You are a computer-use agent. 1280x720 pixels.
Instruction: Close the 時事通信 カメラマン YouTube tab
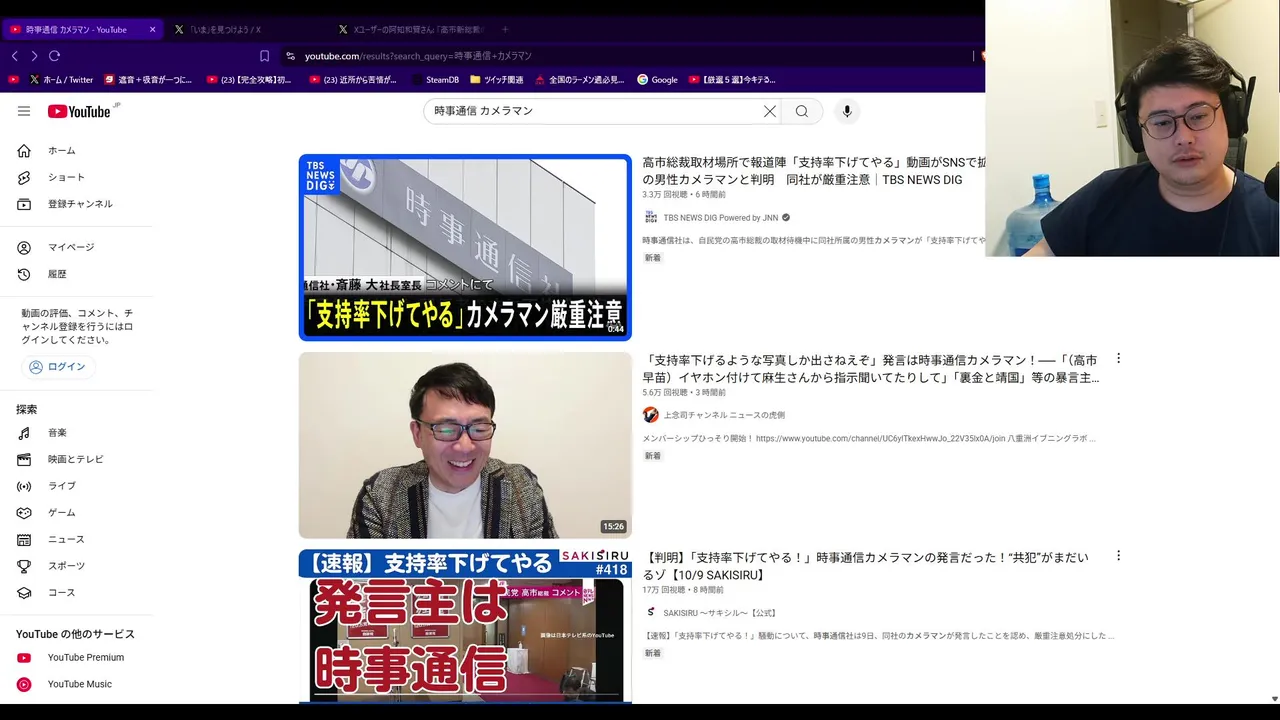click(x=152, y=30)
